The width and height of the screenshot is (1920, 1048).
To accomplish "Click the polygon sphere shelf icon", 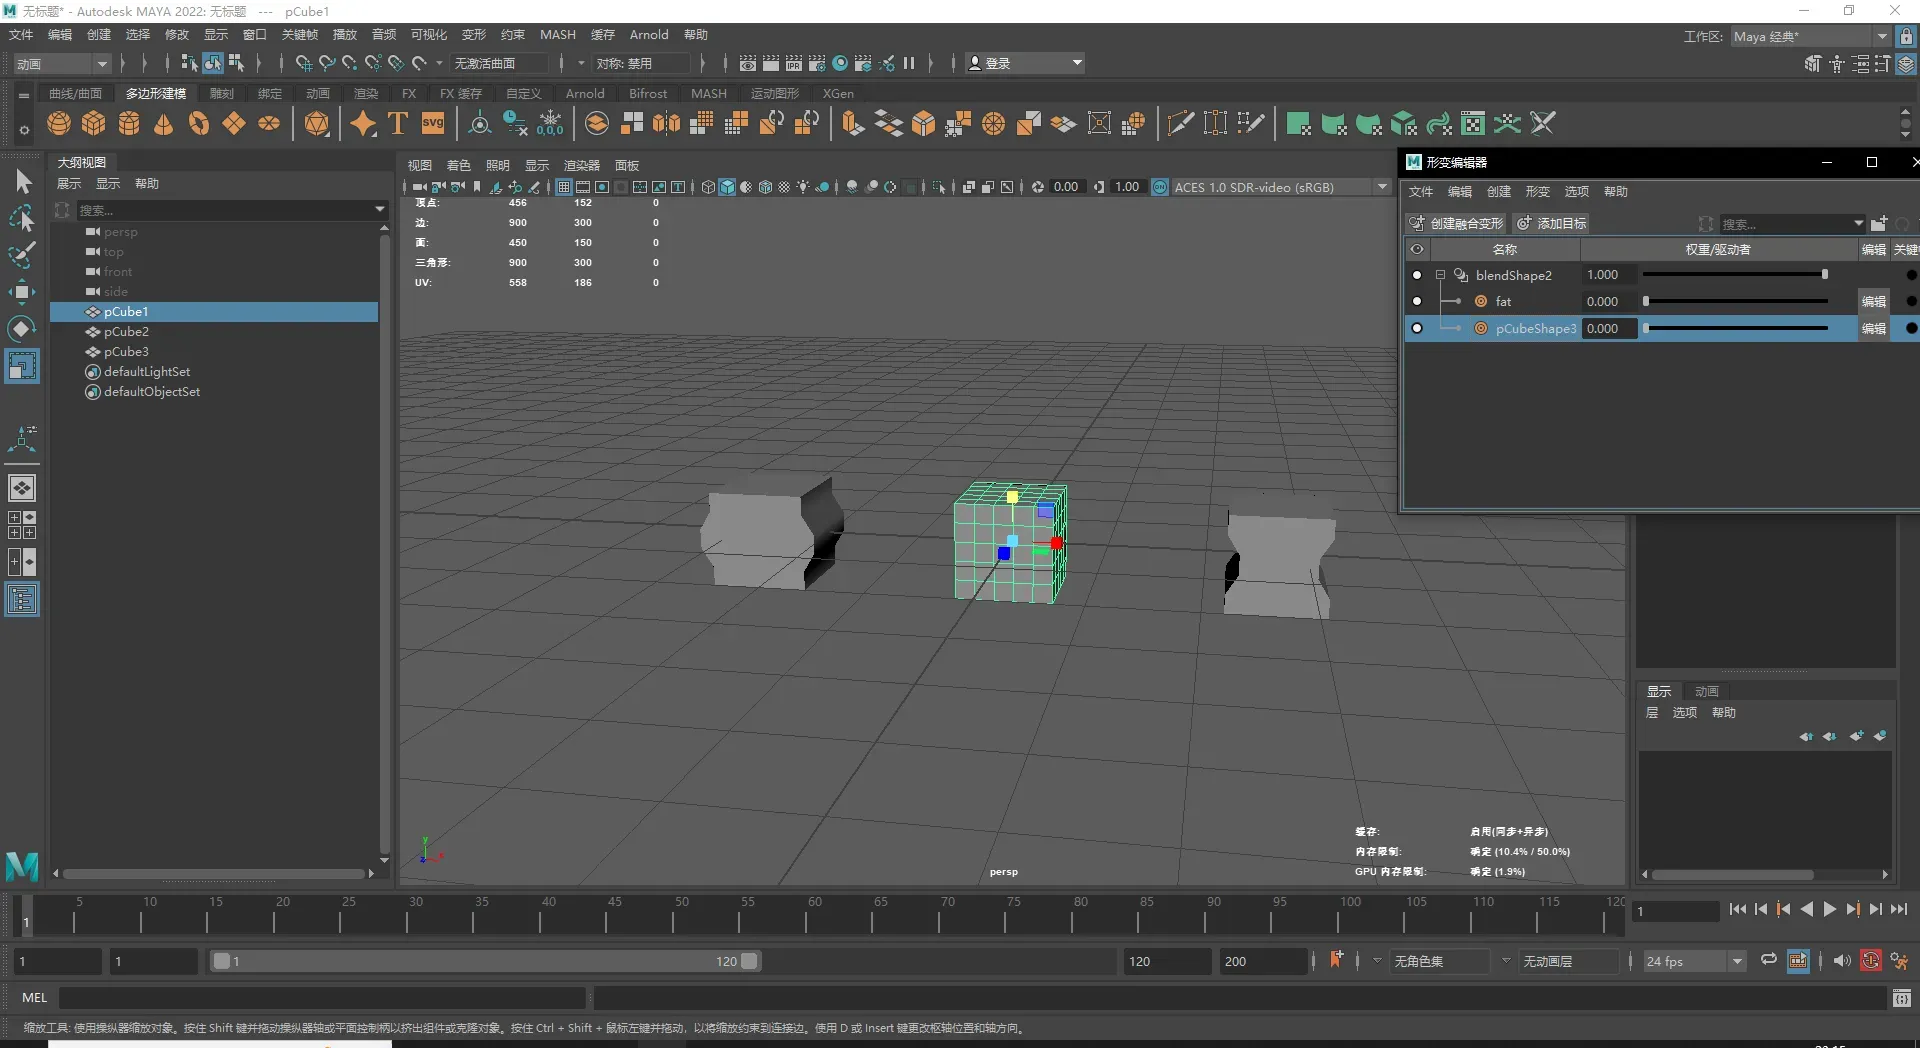I will (59, 124).
